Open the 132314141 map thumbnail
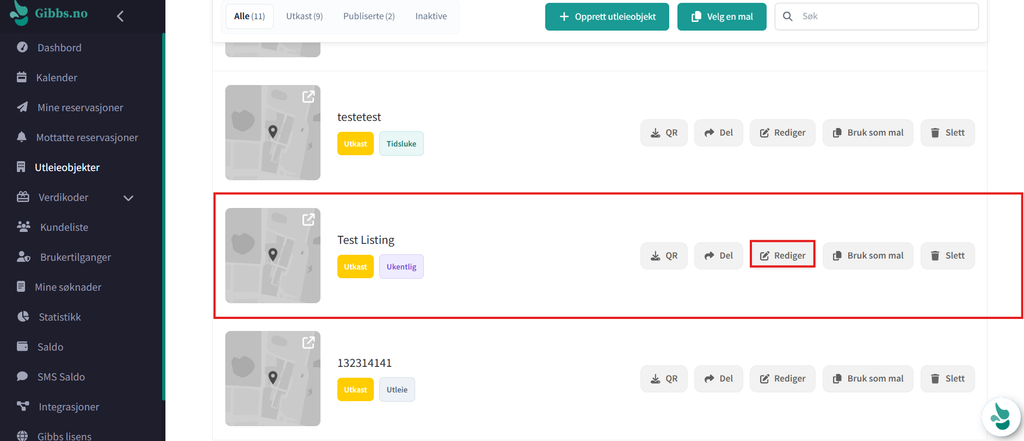This screenshot has width=1024, height=441. point(273,378)
